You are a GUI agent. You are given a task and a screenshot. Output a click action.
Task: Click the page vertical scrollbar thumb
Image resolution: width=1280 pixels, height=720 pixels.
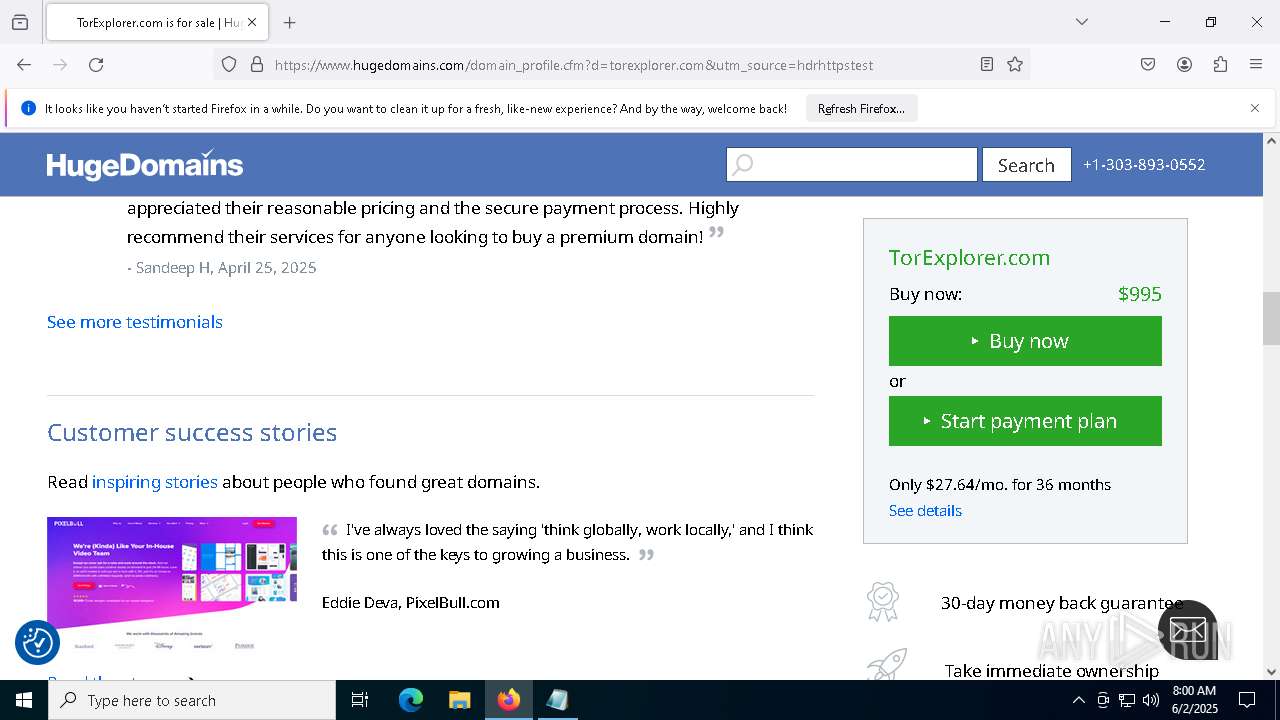[1271, 318]
